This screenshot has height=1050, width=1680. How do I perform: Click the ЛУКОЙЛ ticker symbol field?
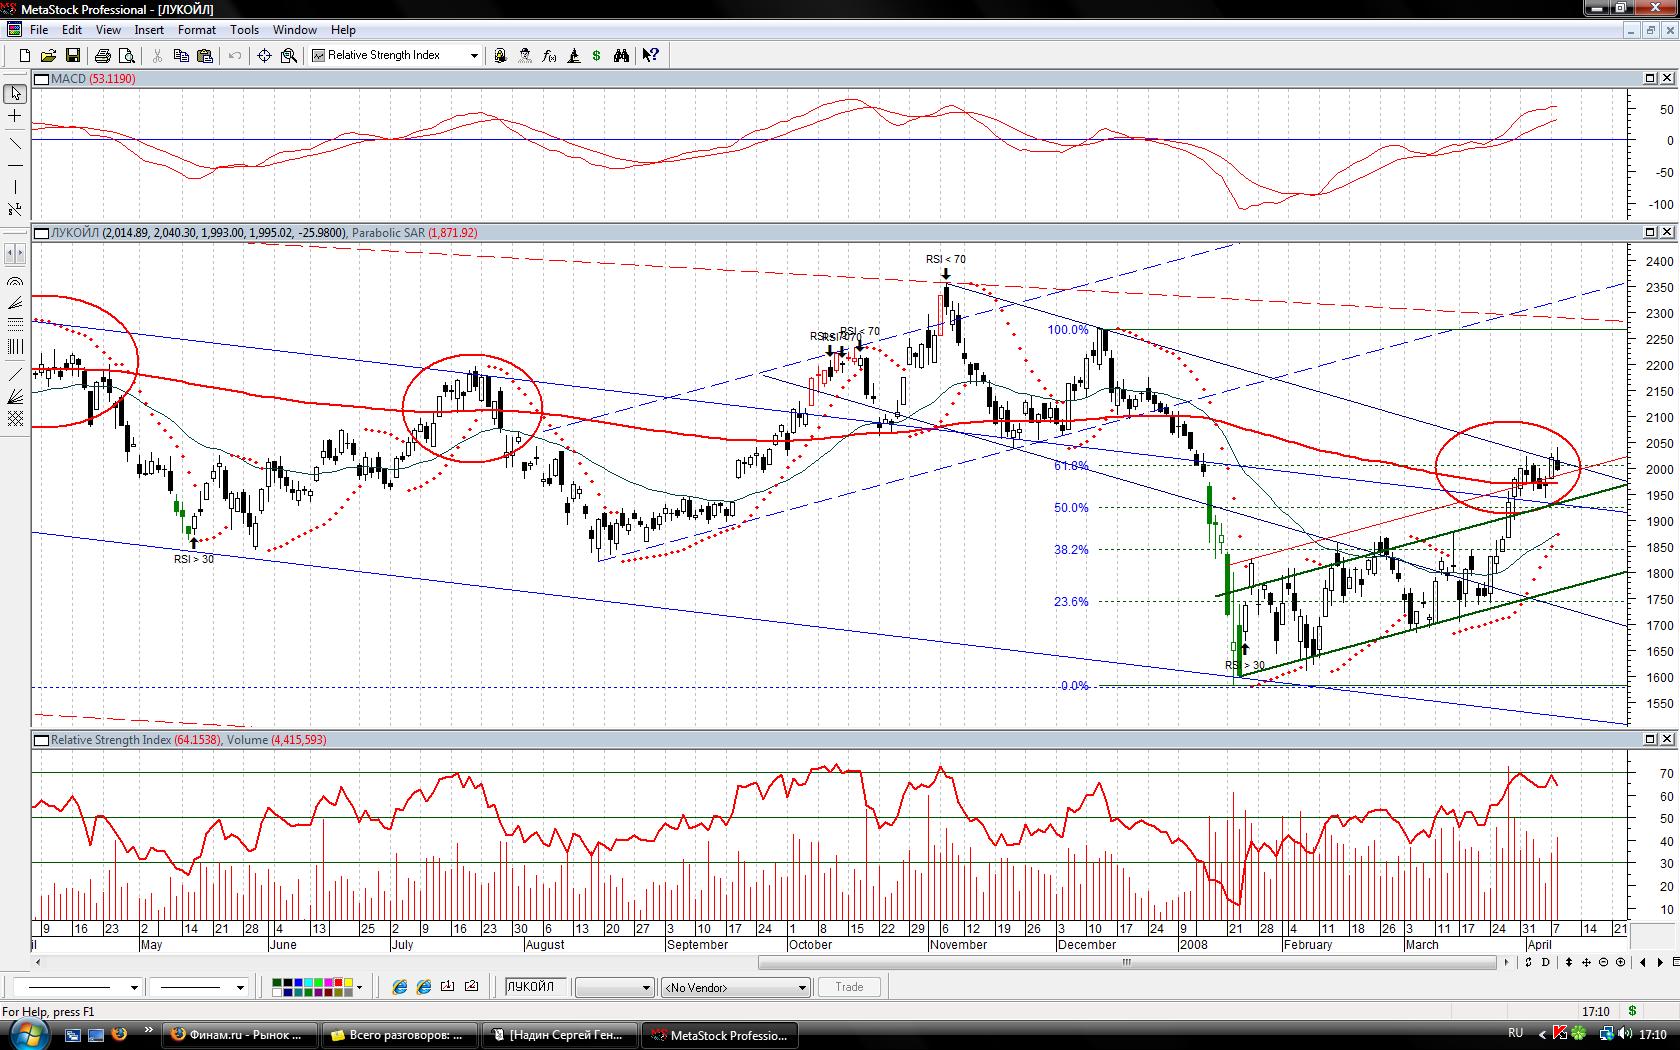[536, 987]
